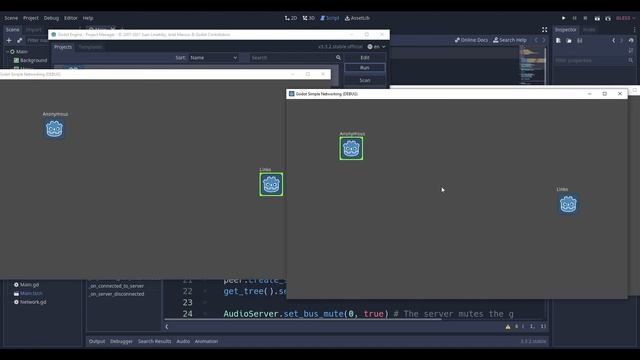The image size is (640, 360).
Task: Jump to _on_connected_to_server method
Action: [x=116, y=286]
